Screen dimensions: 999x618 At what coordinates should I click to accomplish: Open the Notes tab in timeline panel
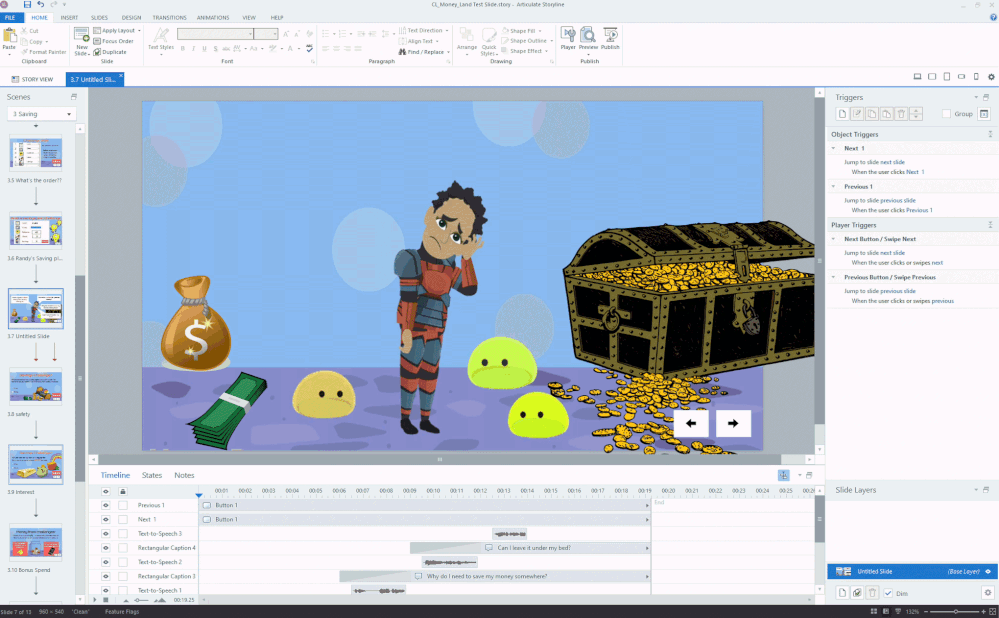tap(184, 475)
